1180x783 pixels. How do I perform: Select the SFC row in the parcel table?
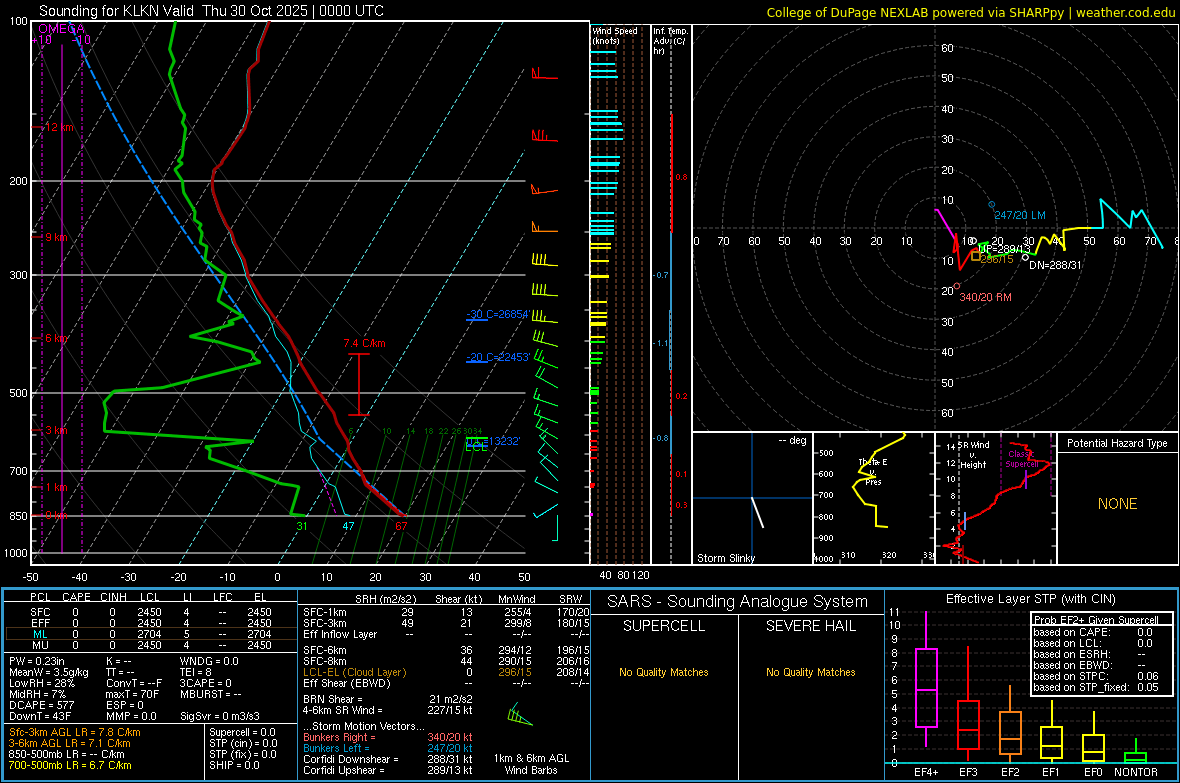[151, 612]
